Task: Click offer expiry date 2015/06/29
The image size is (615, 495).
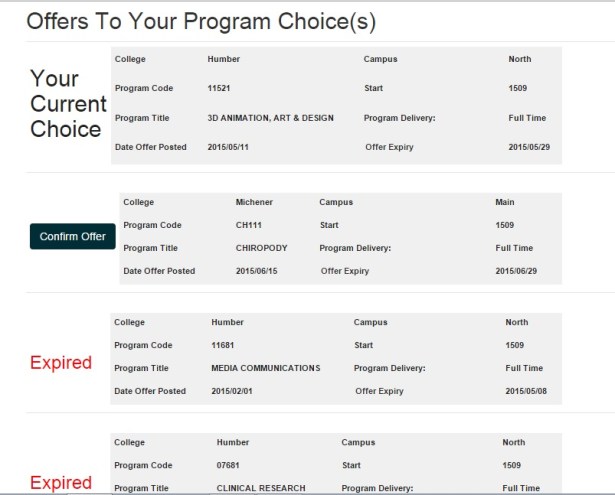Action: pos(515,271)
